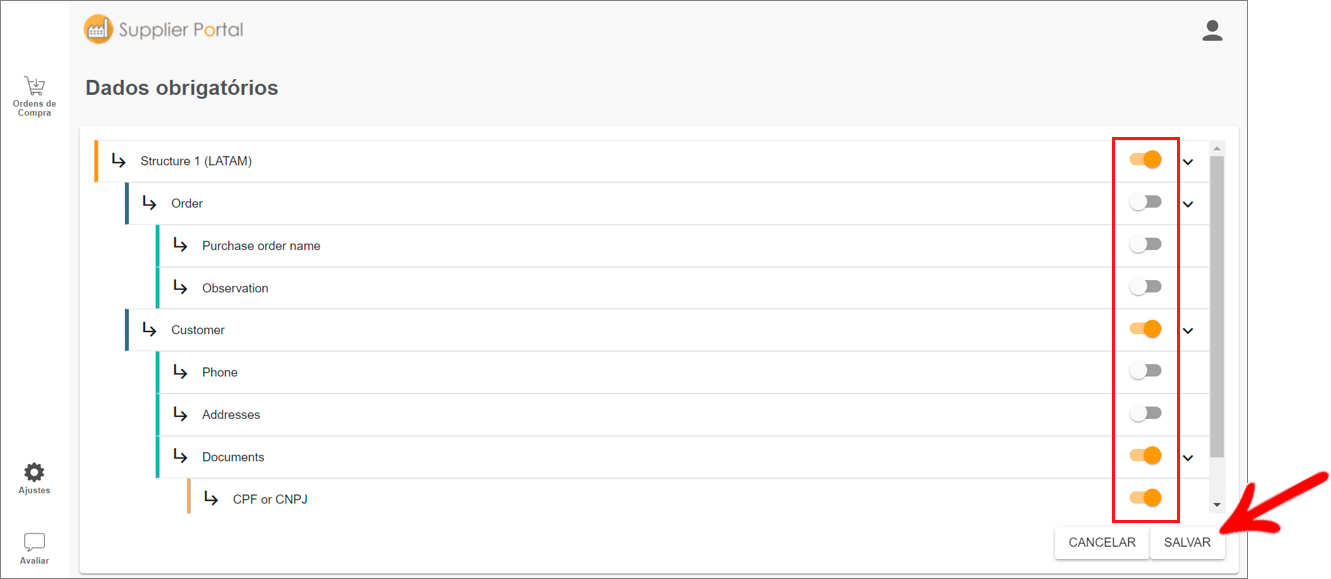Click the arrow icon beside CPF or CNPJ
Viewport: 1331px width, 579px height.
(211, 498)
